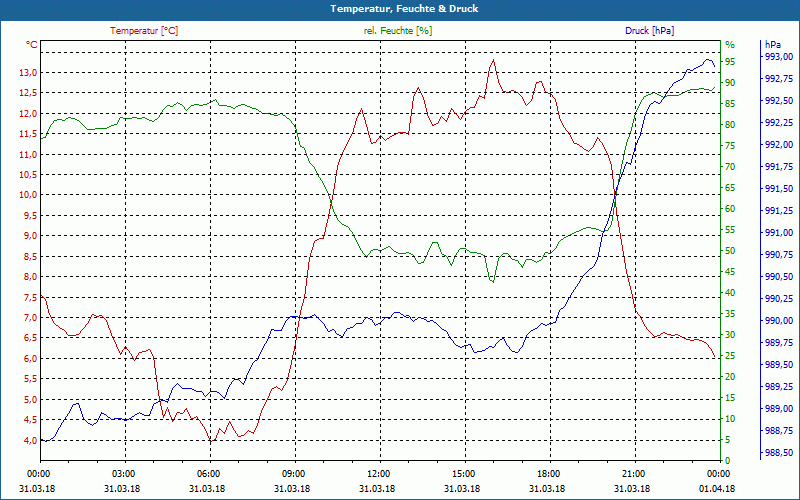Click the 85 humidity axis value
Viewport: 800px width, 500px height.
[x=730, y=104]
